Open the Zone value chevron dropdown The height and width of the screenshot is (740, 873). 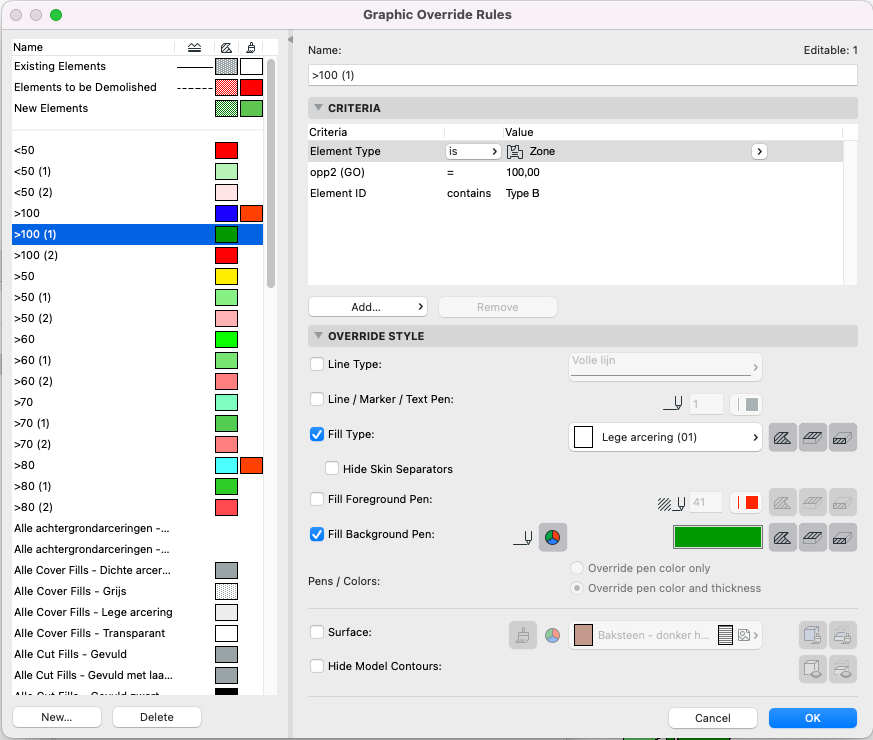point(759,151)
